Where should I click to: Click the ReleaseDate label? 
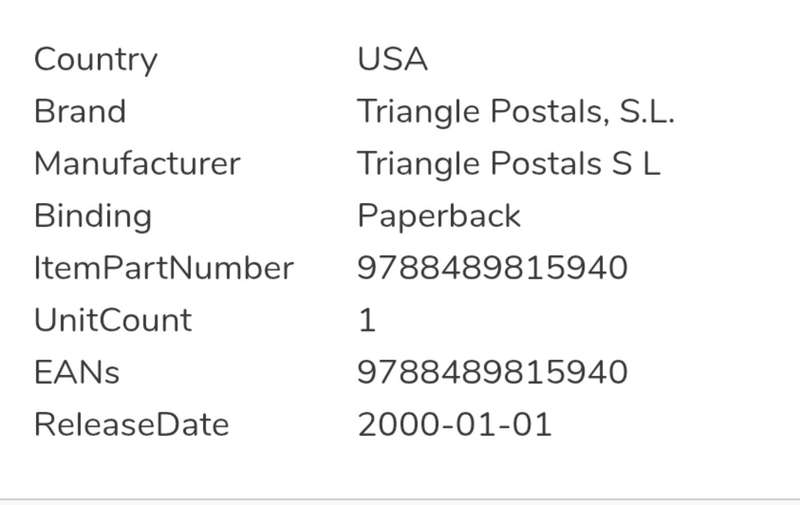pyautogui.click(x=132, y=424)
